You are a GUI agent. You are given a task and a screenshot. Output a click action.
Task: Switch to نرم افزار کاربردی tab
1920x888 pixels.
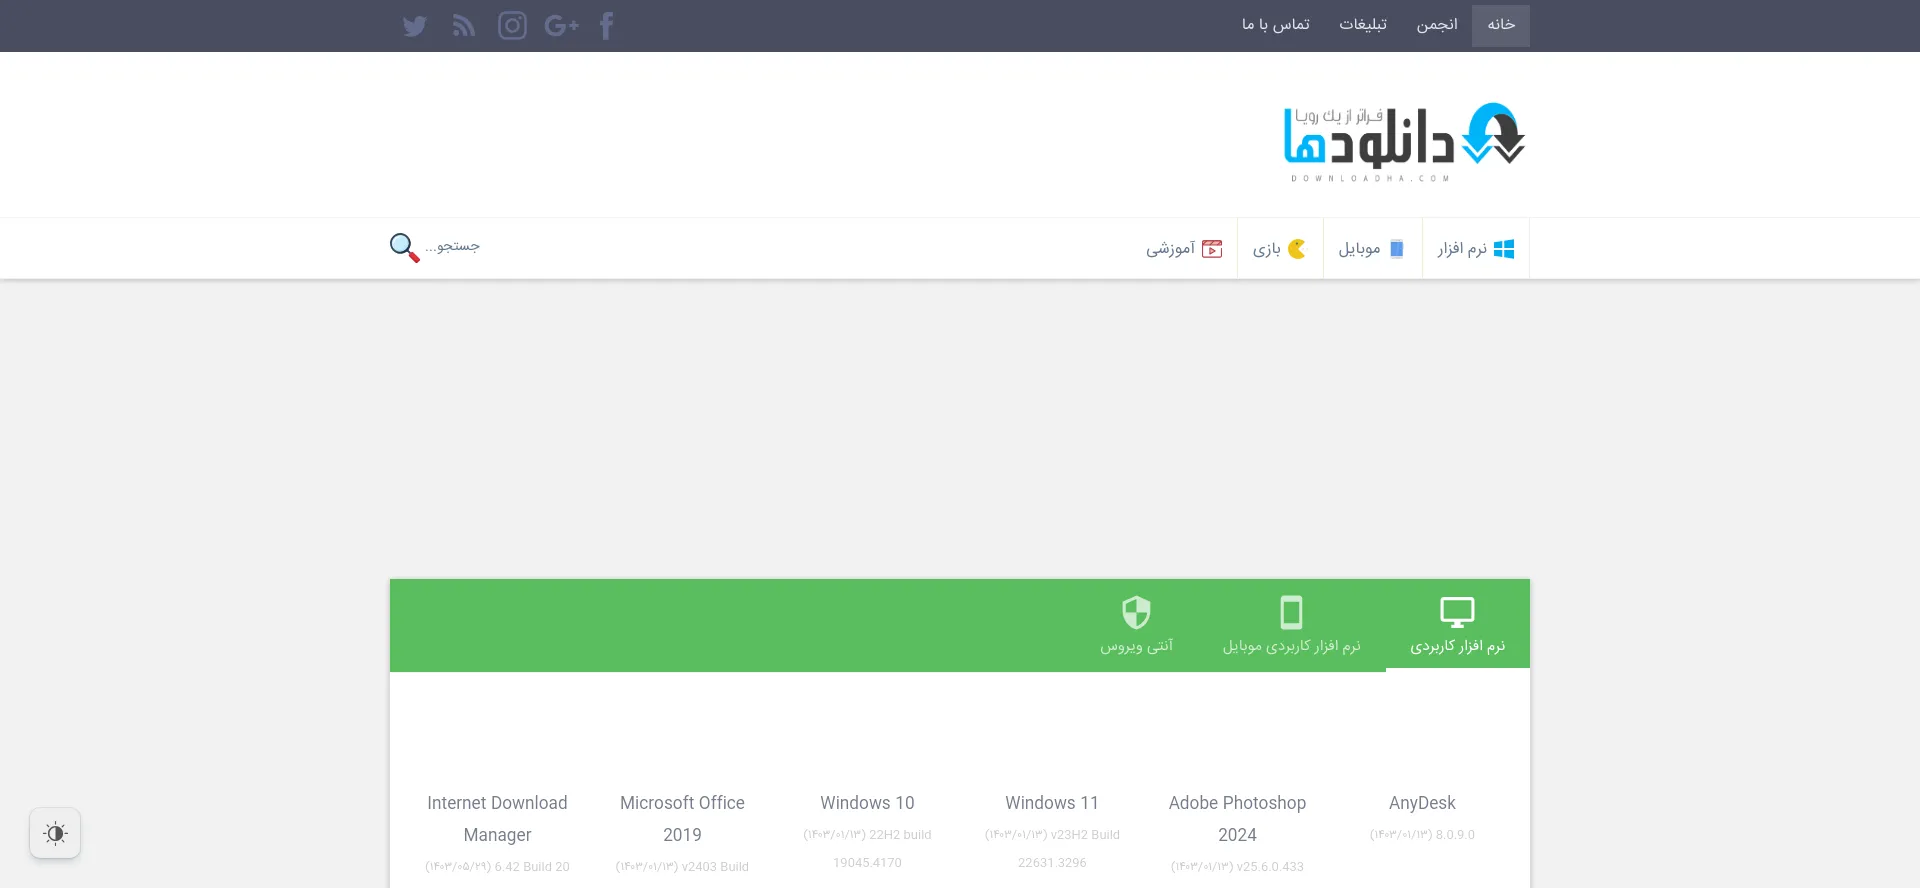tap(1457, 625)
